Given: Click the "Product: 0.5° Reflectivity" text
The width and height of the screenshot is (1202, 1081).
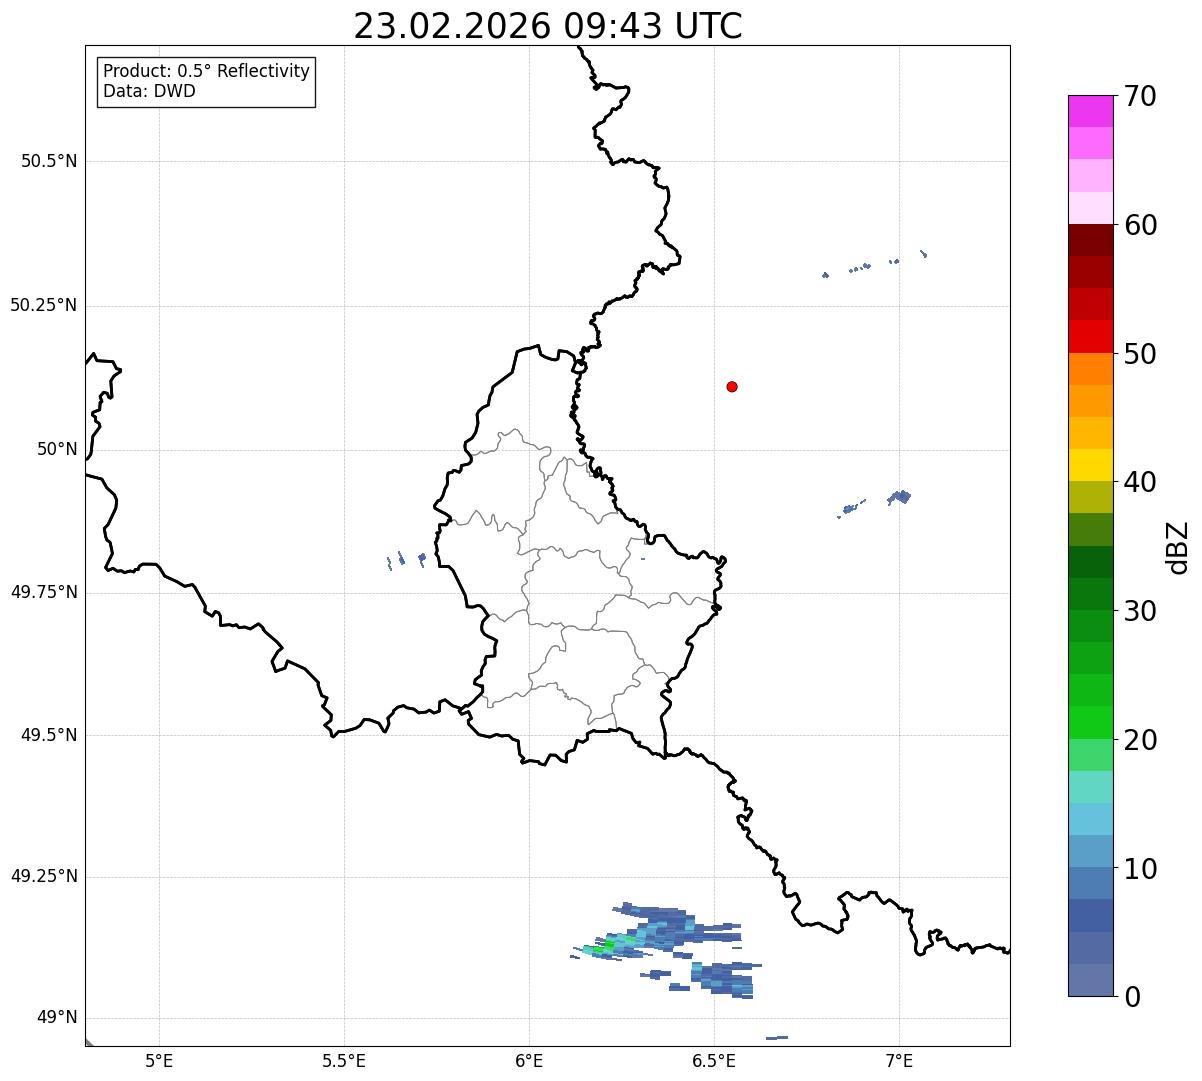Looking at the screenshot, I should (x=206, y=71).
